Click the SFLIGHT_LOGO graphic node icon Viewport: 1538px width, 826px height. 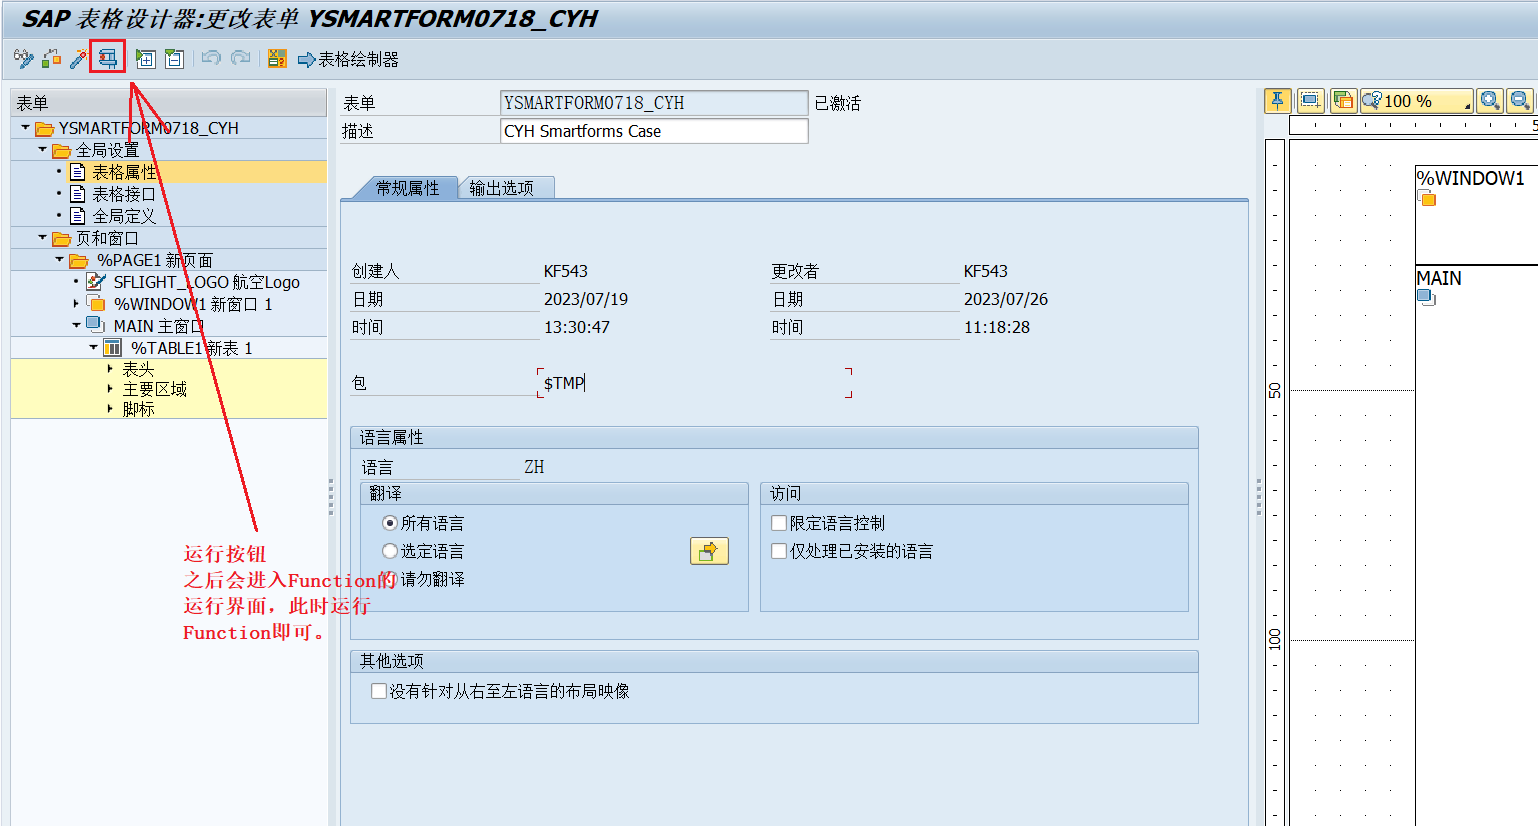tap(96, 282)
